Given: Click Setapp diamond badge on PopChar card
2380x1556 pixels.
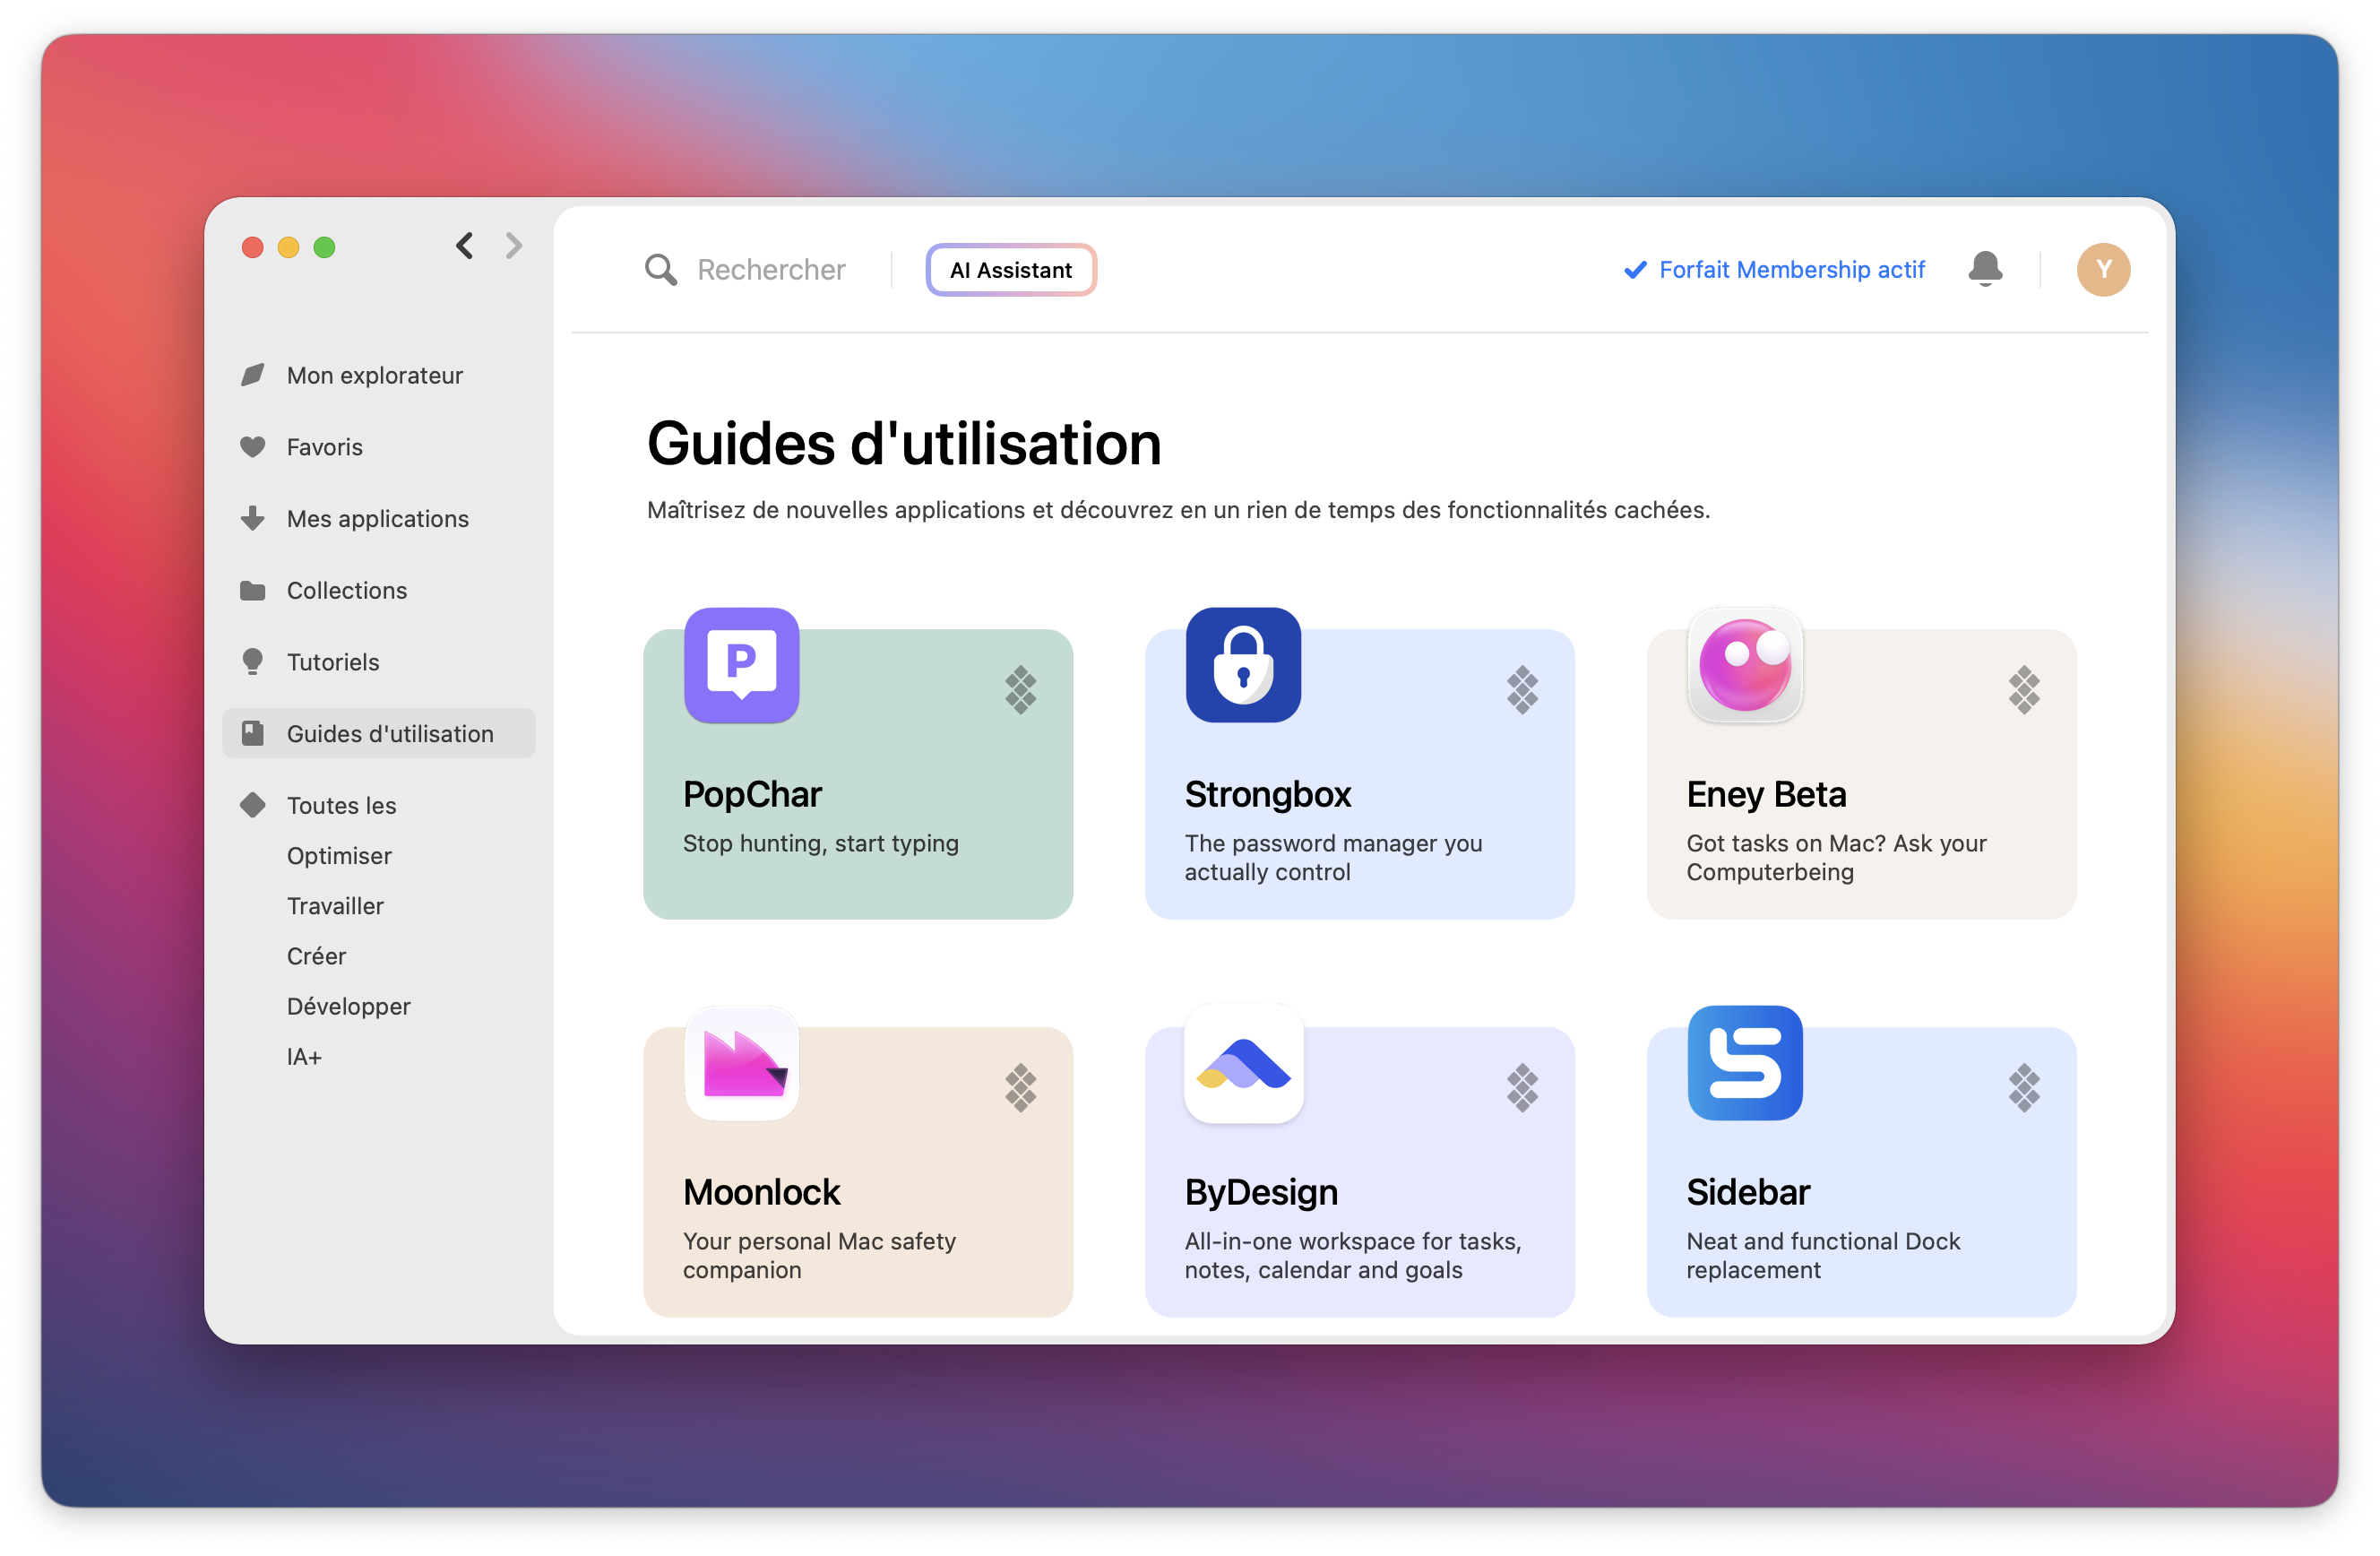Looking at the screenshot, I should point(1021,690).
